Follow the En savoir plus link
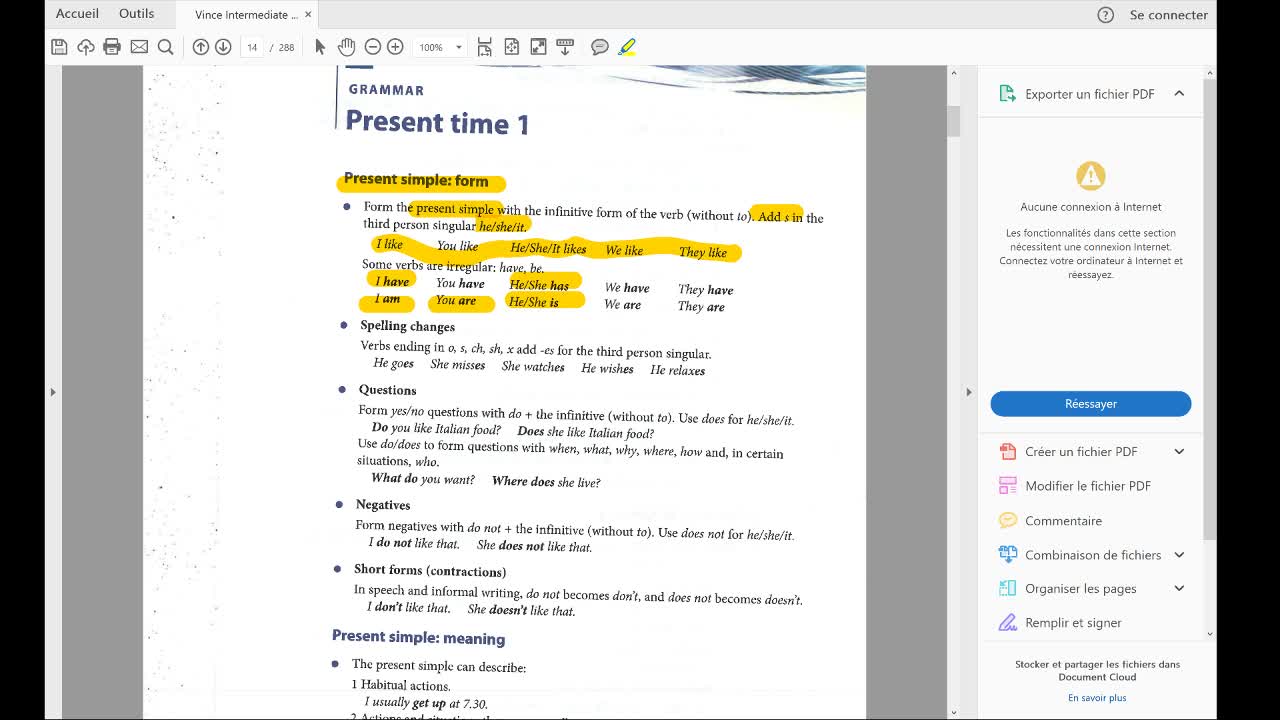 [x=1097, y=698]
